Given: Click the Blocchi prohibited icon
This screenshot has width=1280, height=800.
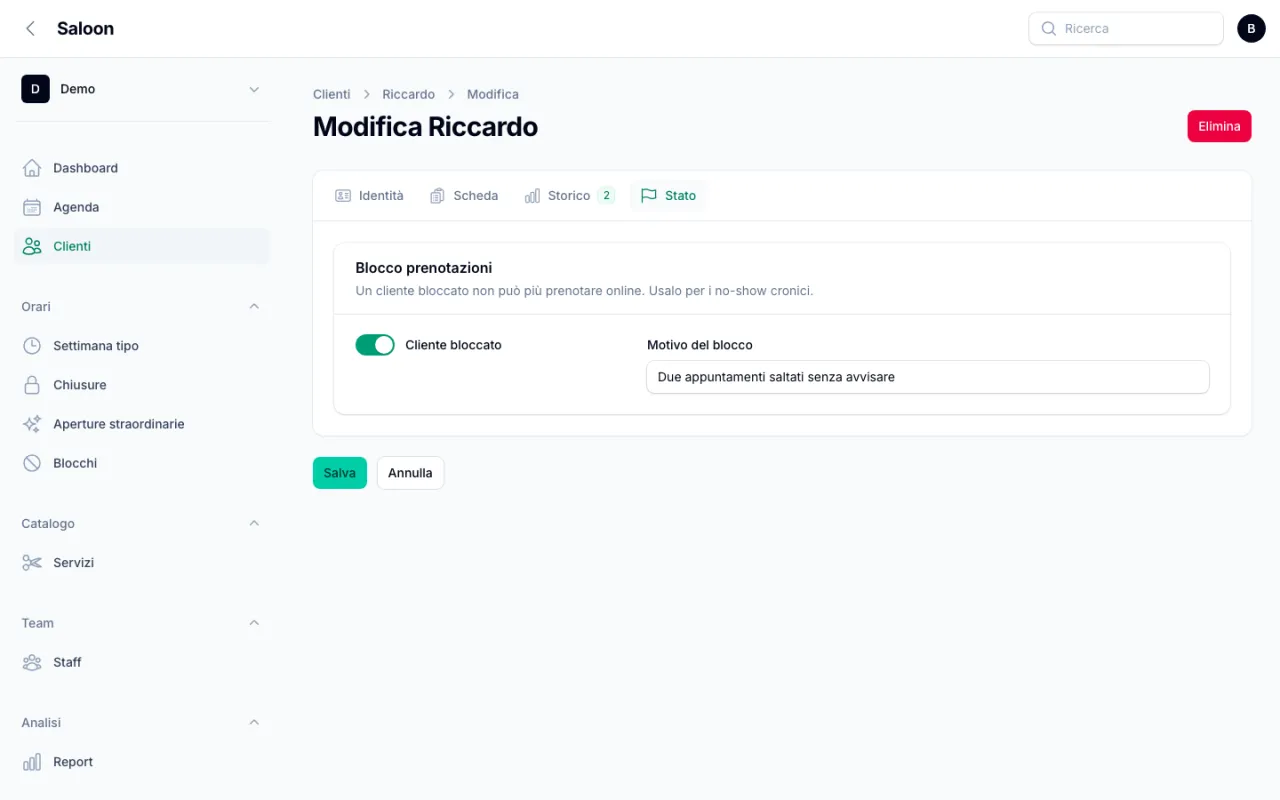Looking at the screenshot, I should tap(32, 463).
